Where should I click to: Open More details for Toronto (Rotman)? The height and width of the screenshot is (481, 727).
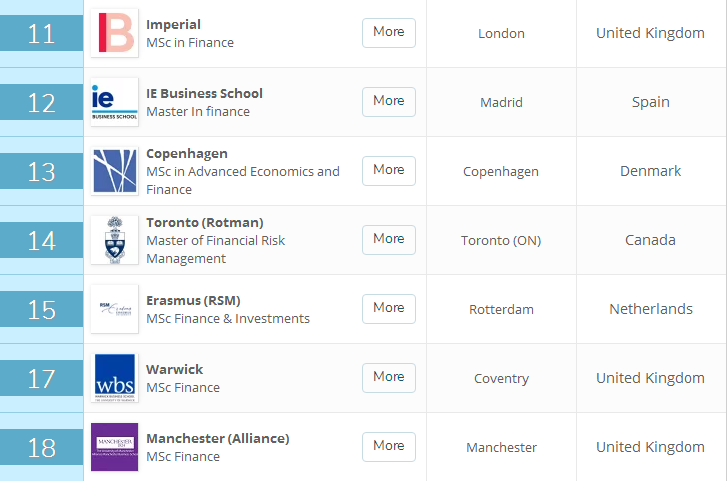pyautogui.click(x=388, y=239)
